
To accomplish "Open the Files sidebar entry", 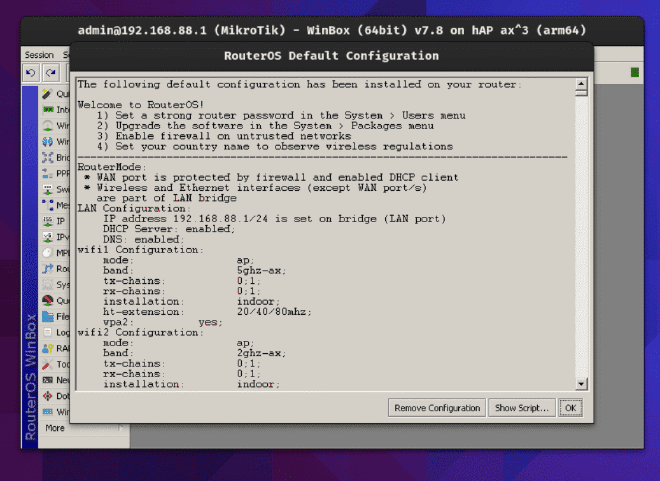I will (55, 316).
